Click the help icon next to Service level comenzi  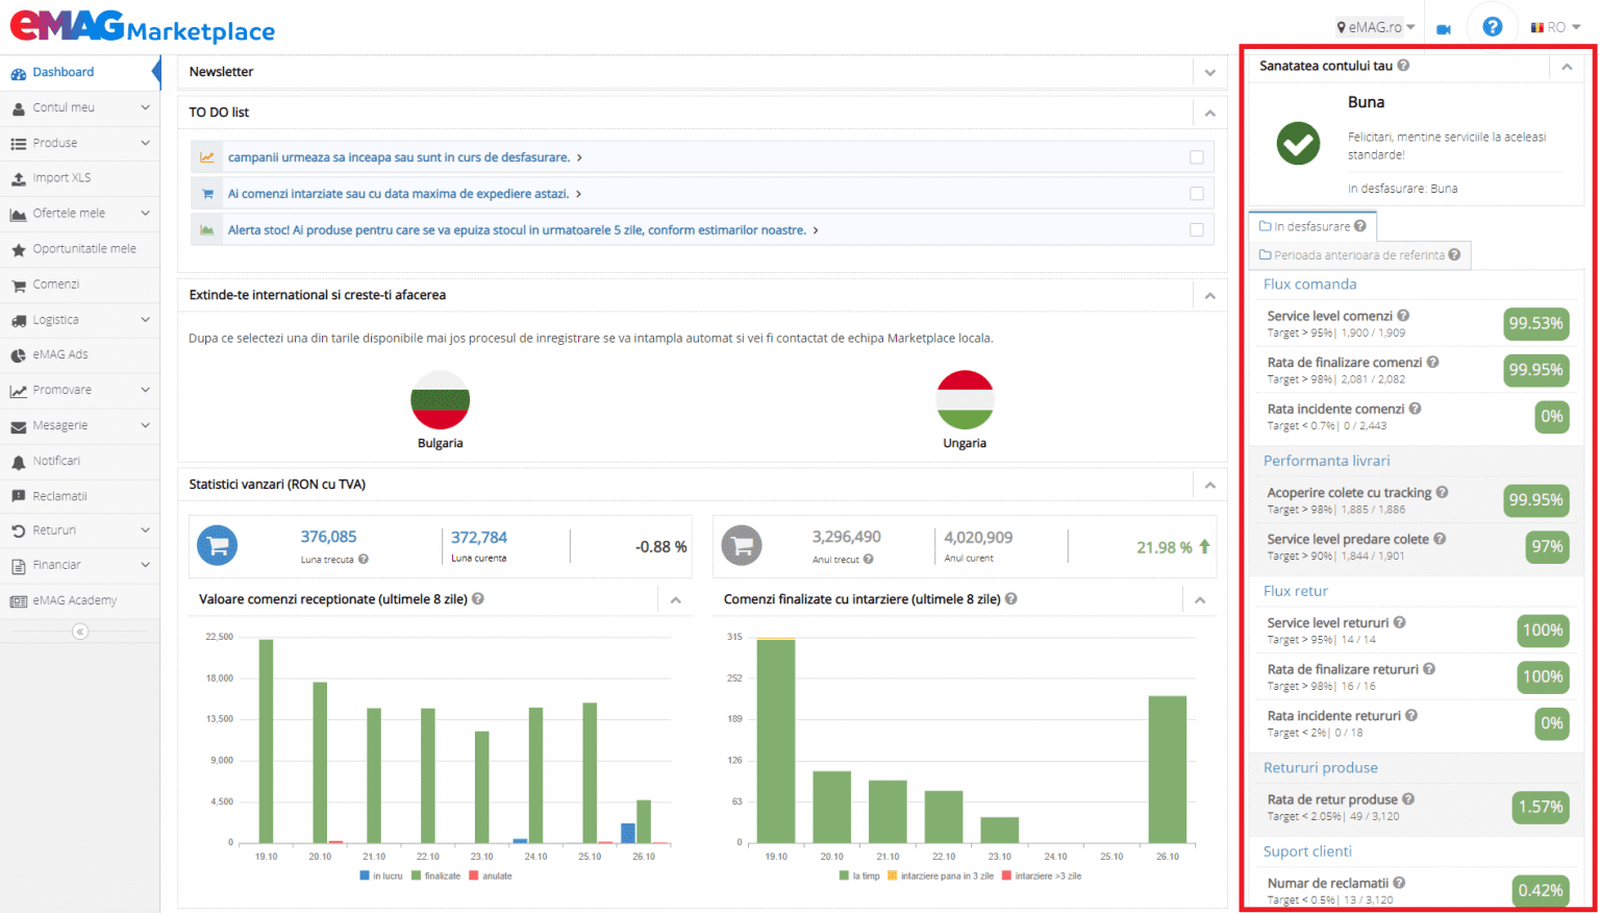1403,316
